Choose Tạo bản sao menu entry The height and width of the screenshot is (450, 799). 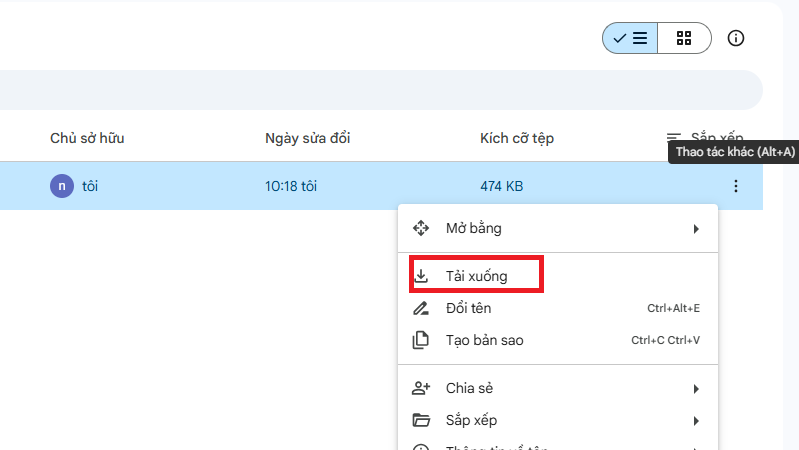(x=484, y=340)
